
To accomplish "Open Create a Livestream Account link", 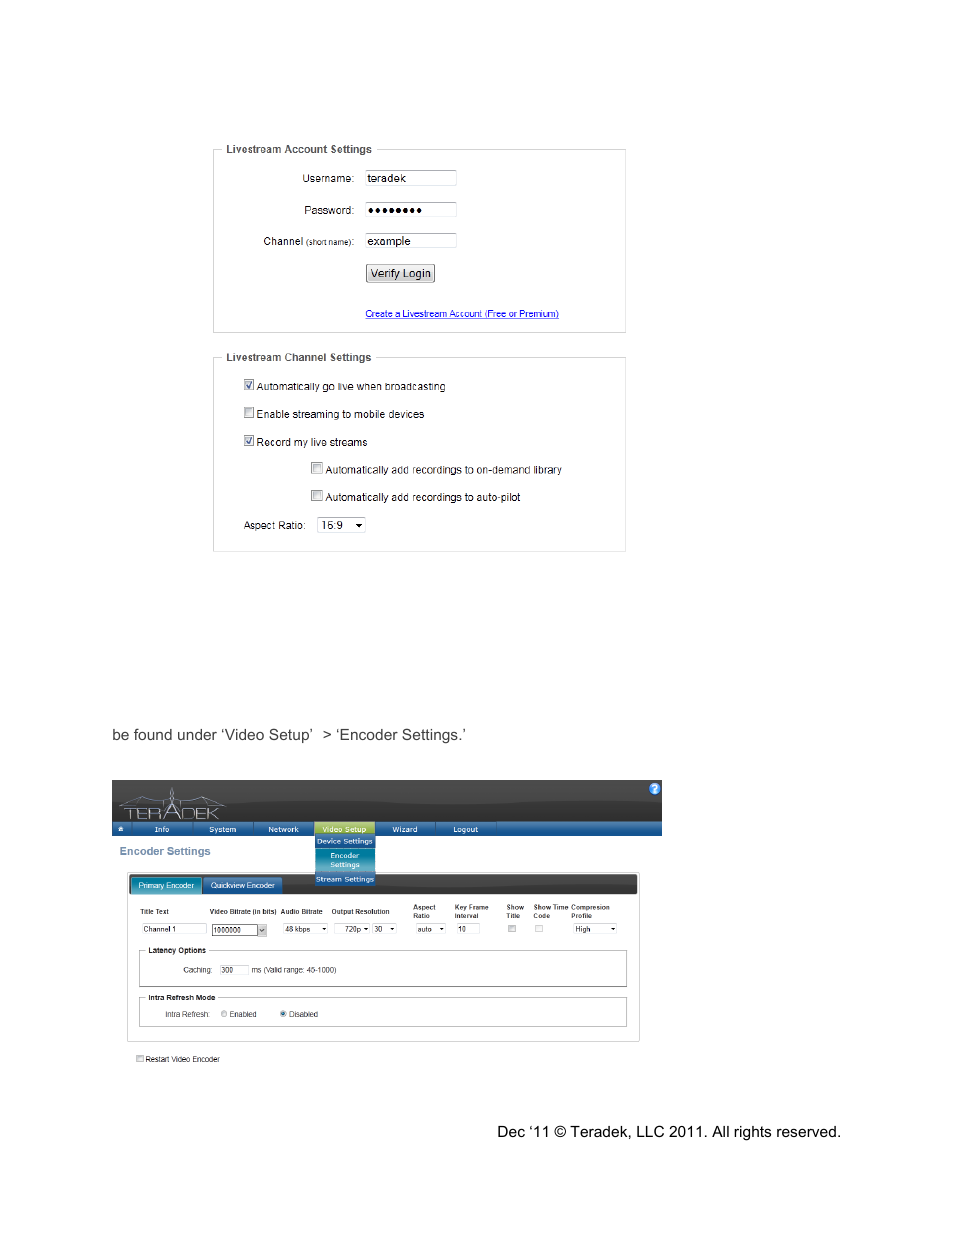I will pos(462,314).
